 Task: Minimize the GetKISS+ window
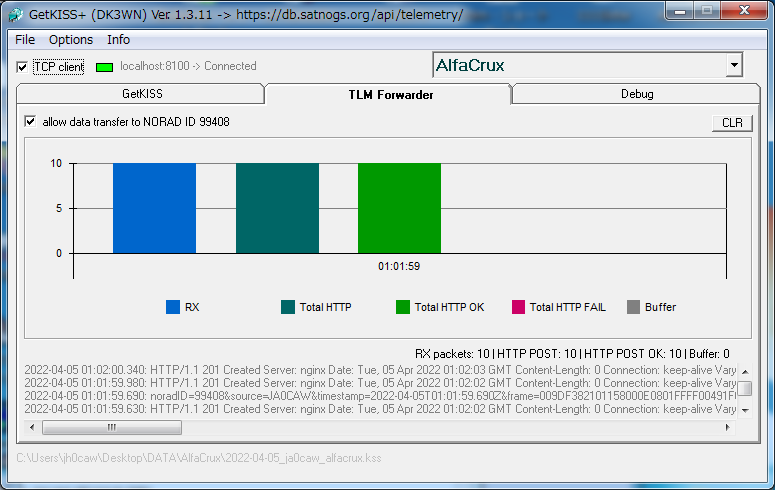680,11
